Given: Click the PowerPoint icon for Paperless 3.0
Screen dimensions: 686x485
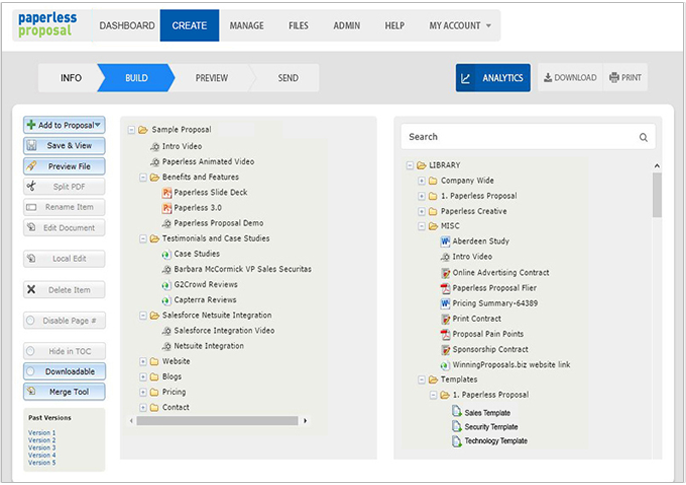Looking at the screenshot, I should point(167,208).
